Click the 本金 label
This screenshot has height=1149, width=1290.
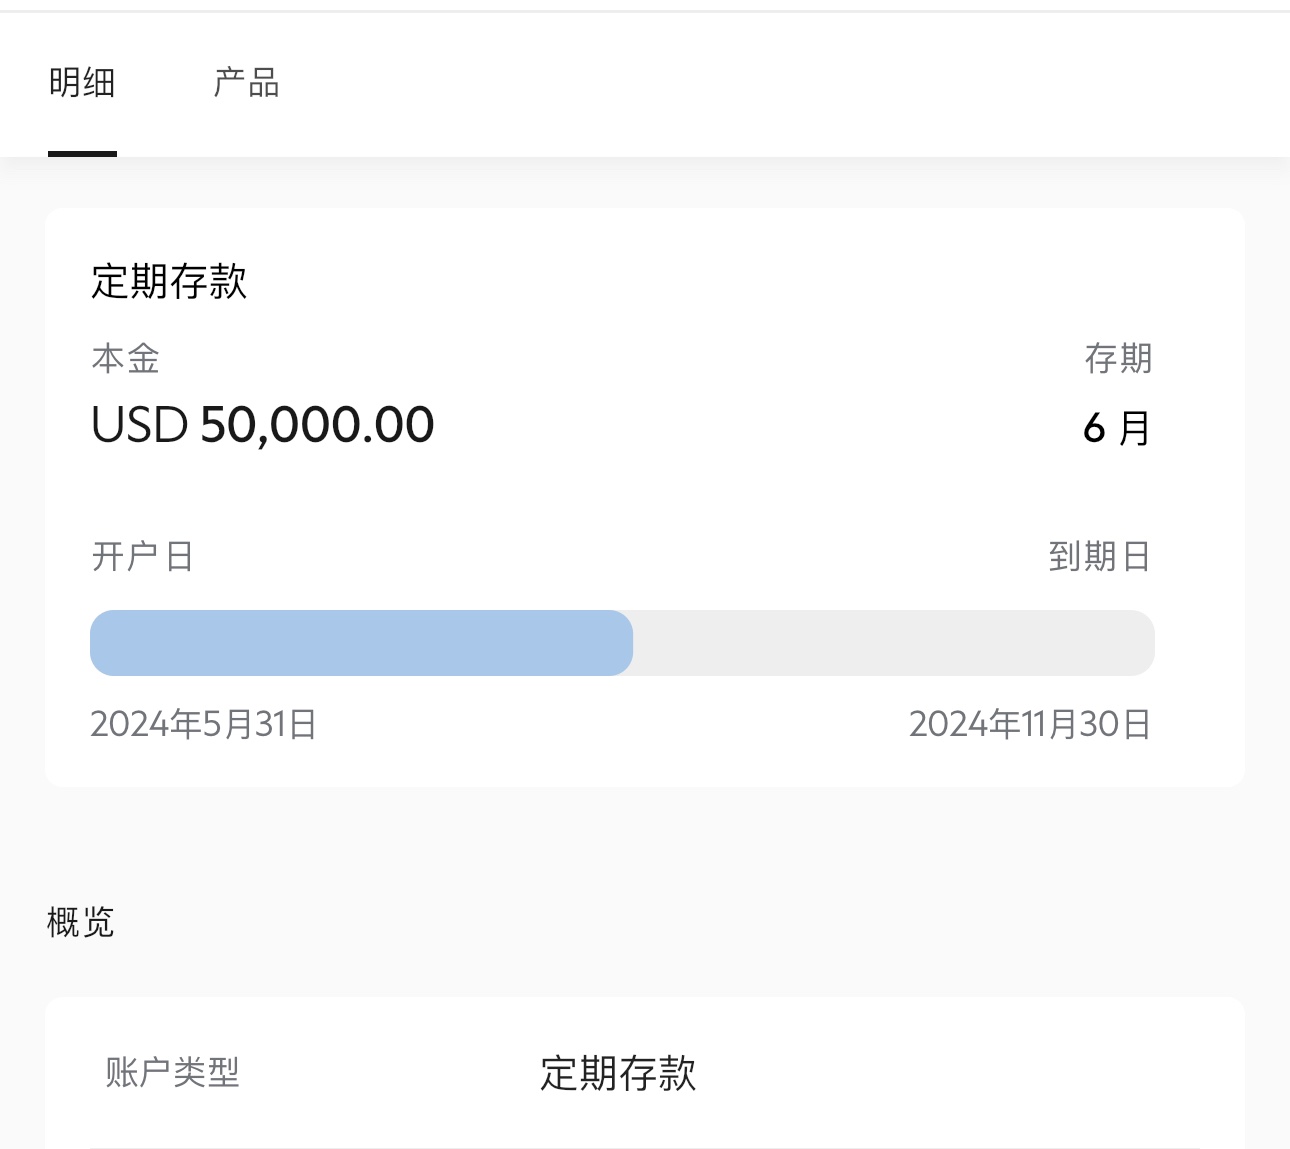[x=126, y=358]
